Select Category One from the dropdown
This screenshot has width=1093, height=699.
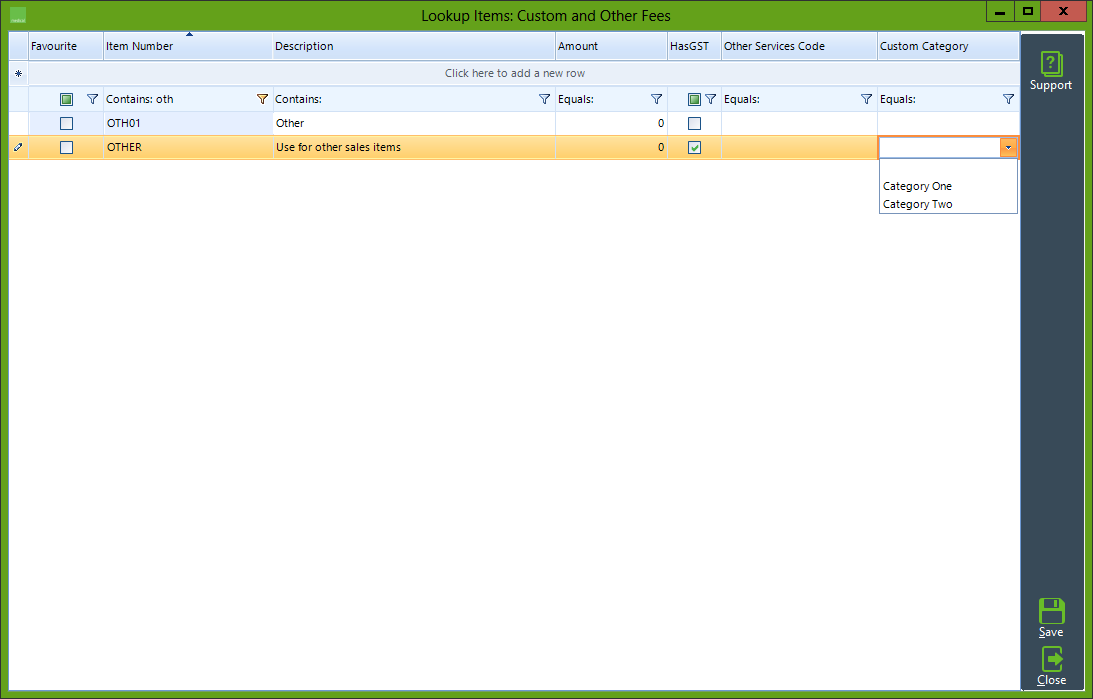point(917,186)
